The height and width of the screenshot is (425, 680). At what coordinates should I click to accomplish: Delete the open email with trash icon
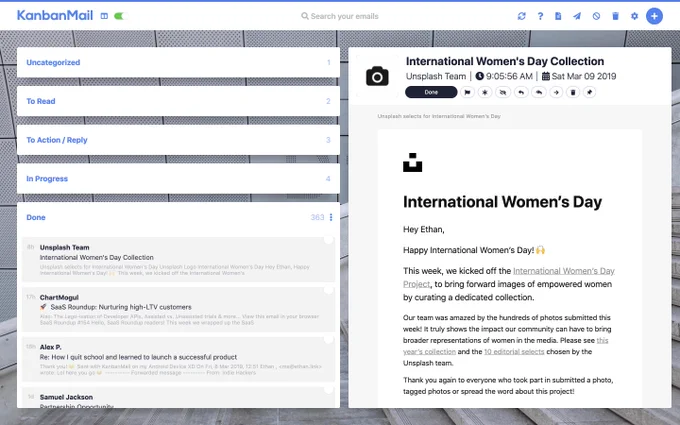pos(573,92)
